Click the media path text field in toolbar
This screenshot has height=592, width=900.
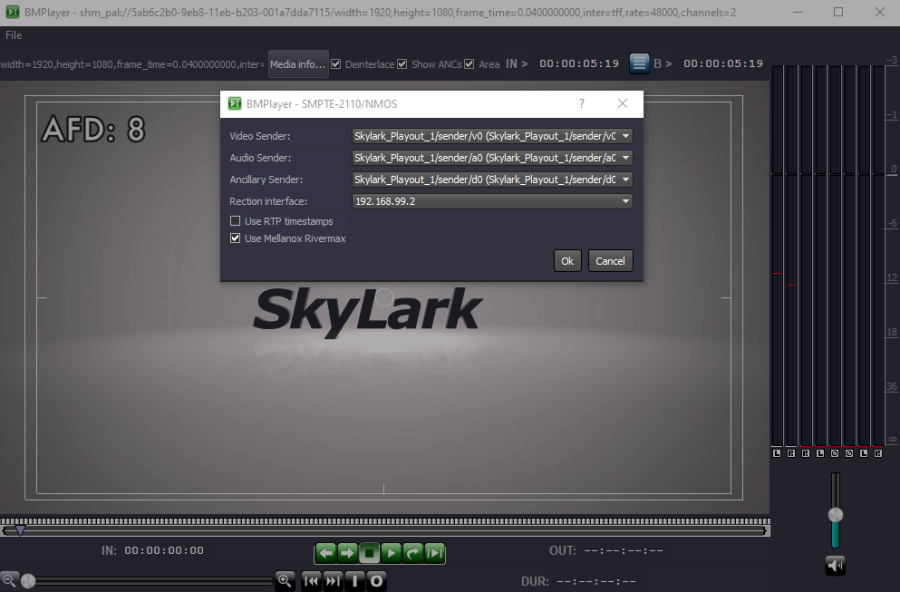[x=132, y=64]
